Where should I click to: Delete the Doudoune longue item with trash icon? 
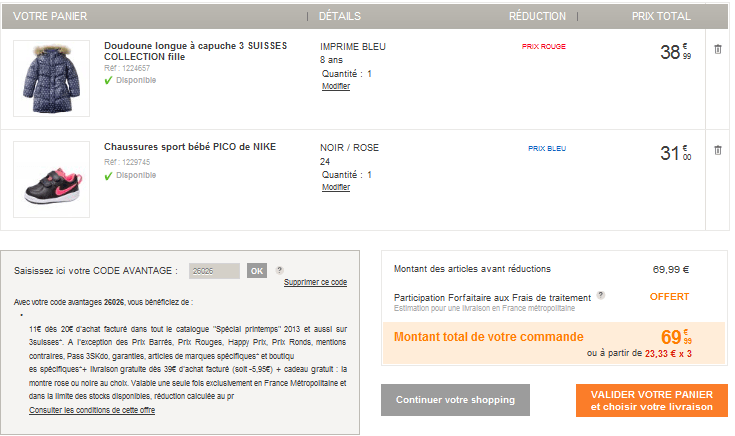pos(718,49)
